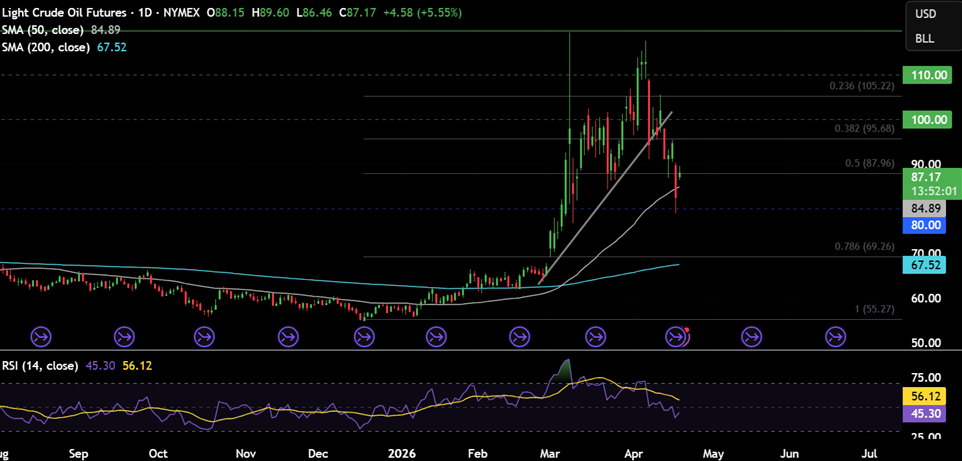Image resolution: width=962 pixels, height=461 pixels.
Task: Click the event icon between Mar and Apr
Action: [595, 337]
